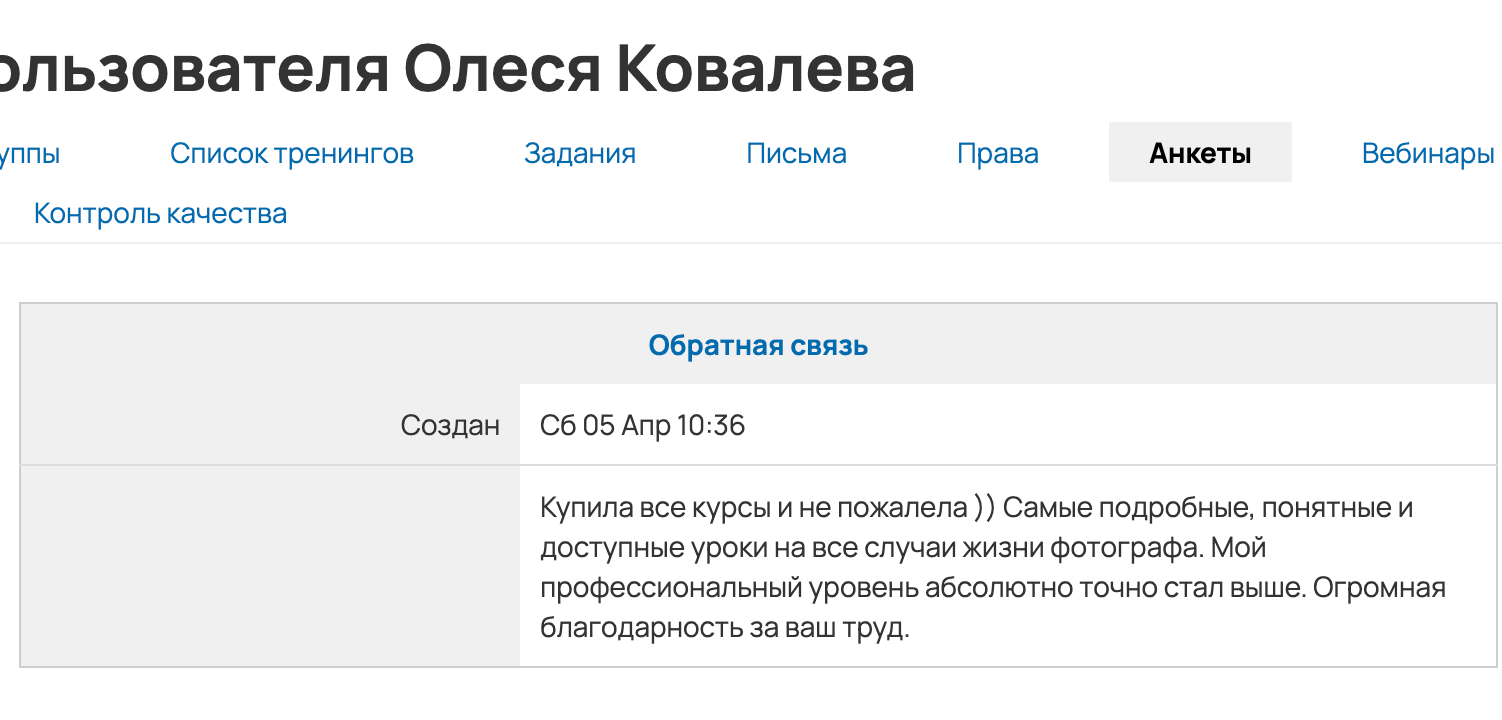Go to the Права section

[997, 153]
